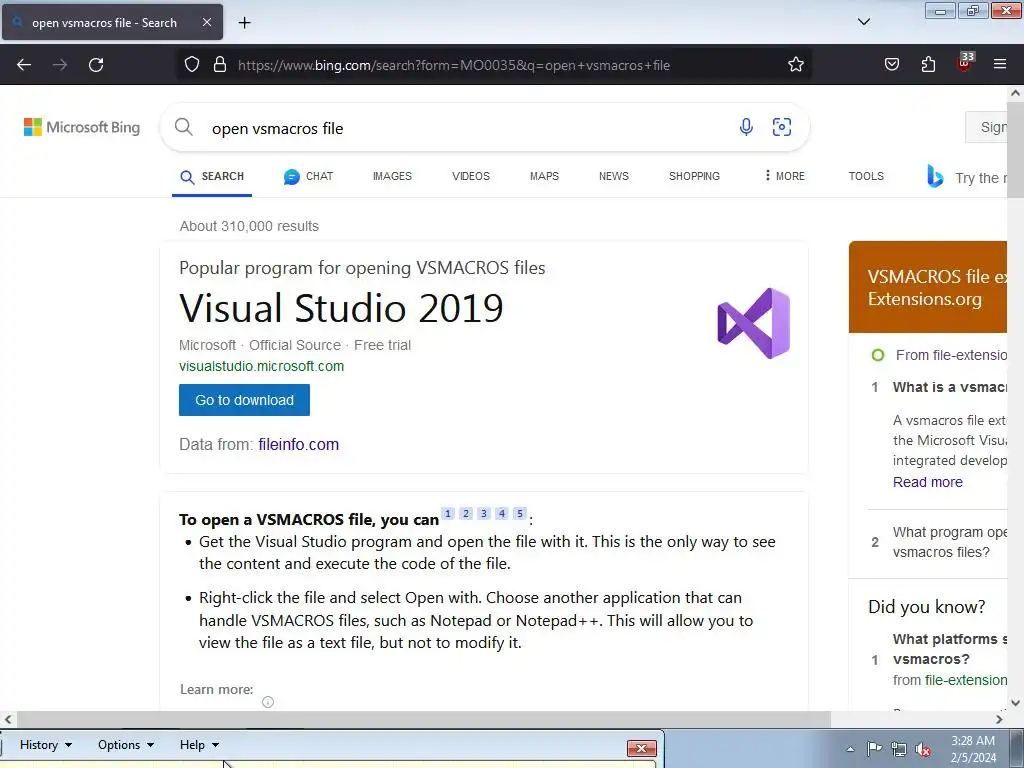Screen dimensions: 1024x768
Task: Close the 'open vsmacros file' tab
Action: click(206, 22)
